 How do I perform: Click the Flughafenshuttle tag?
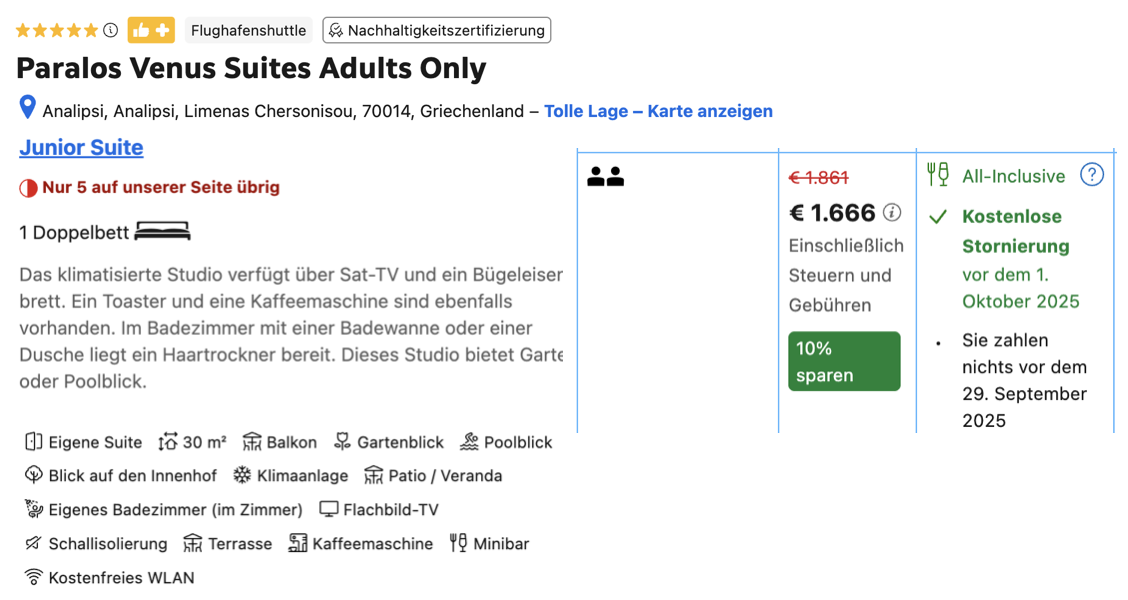(249, 30)
